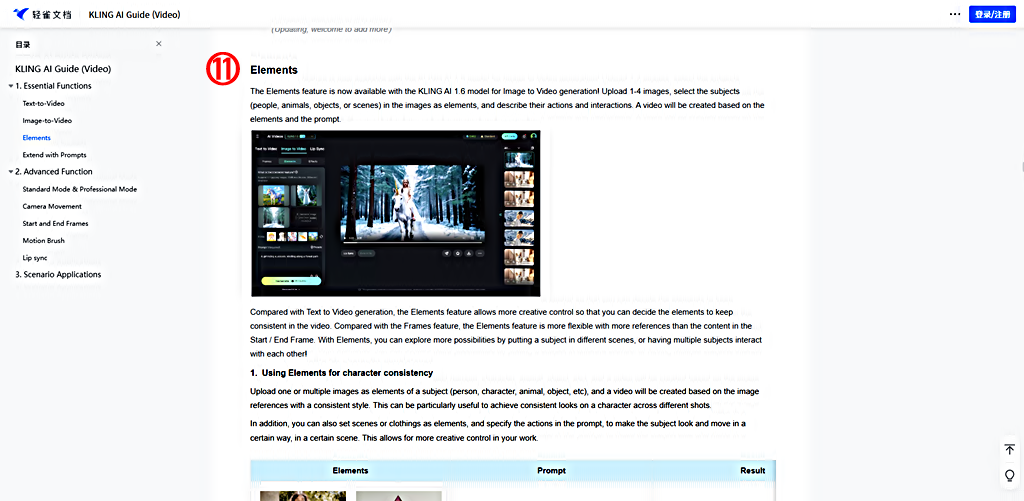Screen dimensions: 1024x501
Task: Jump to Start and End Frames
Action: [x=56, y=223]
